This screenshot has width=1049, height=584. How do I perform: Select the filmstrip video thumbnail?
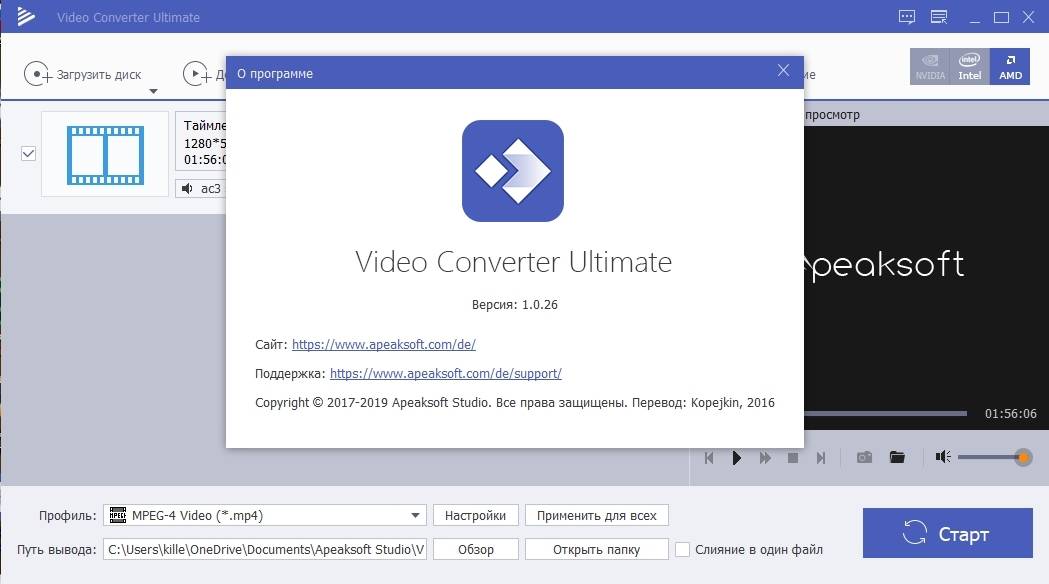point(105,155)
